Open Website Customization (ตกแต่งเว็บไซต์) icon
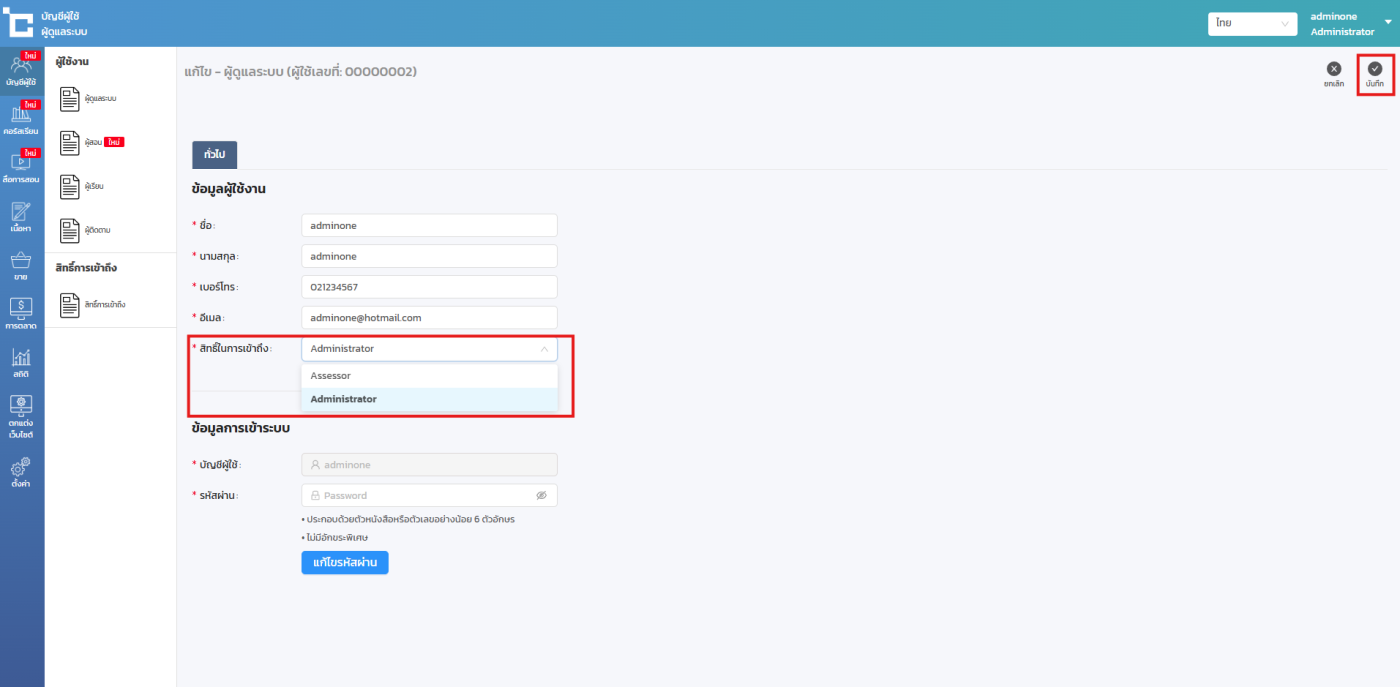 [21, 416]
